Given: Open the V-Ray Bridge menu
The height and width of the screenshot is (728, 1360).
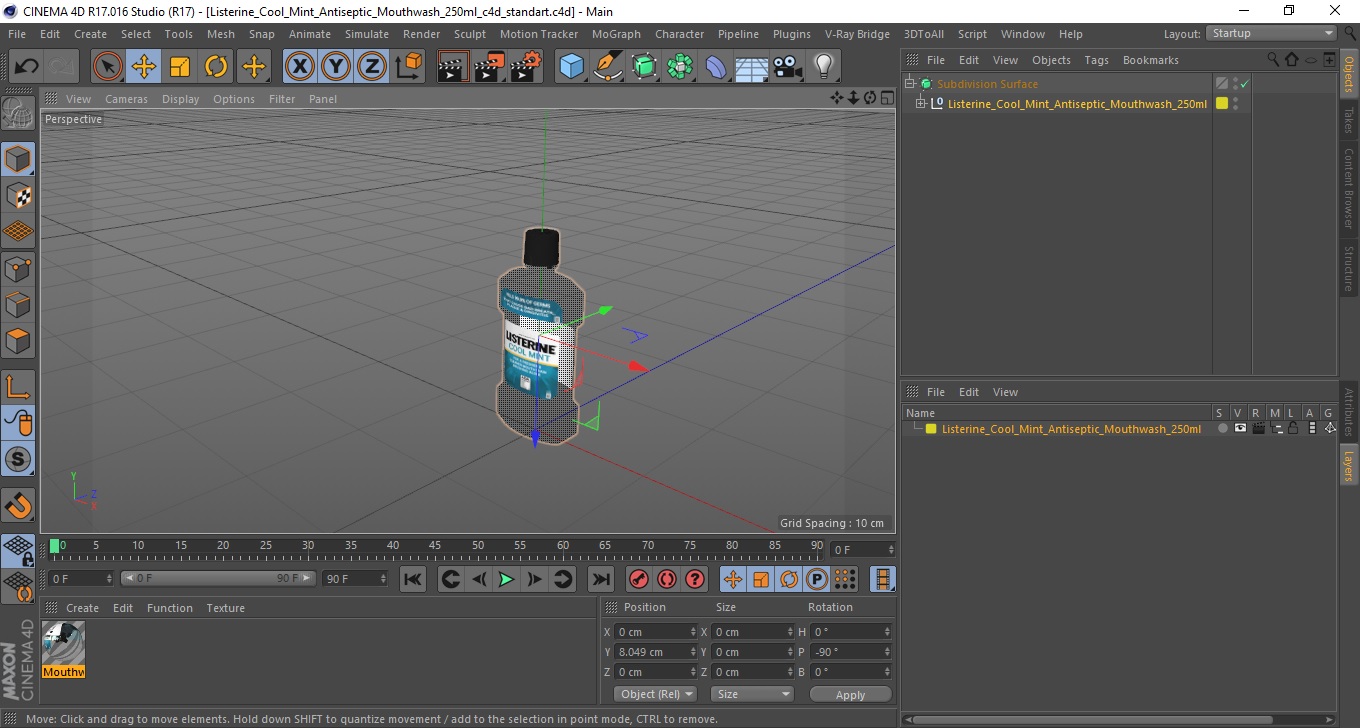Looking at the screenshot, I should [x=857, y=34].
